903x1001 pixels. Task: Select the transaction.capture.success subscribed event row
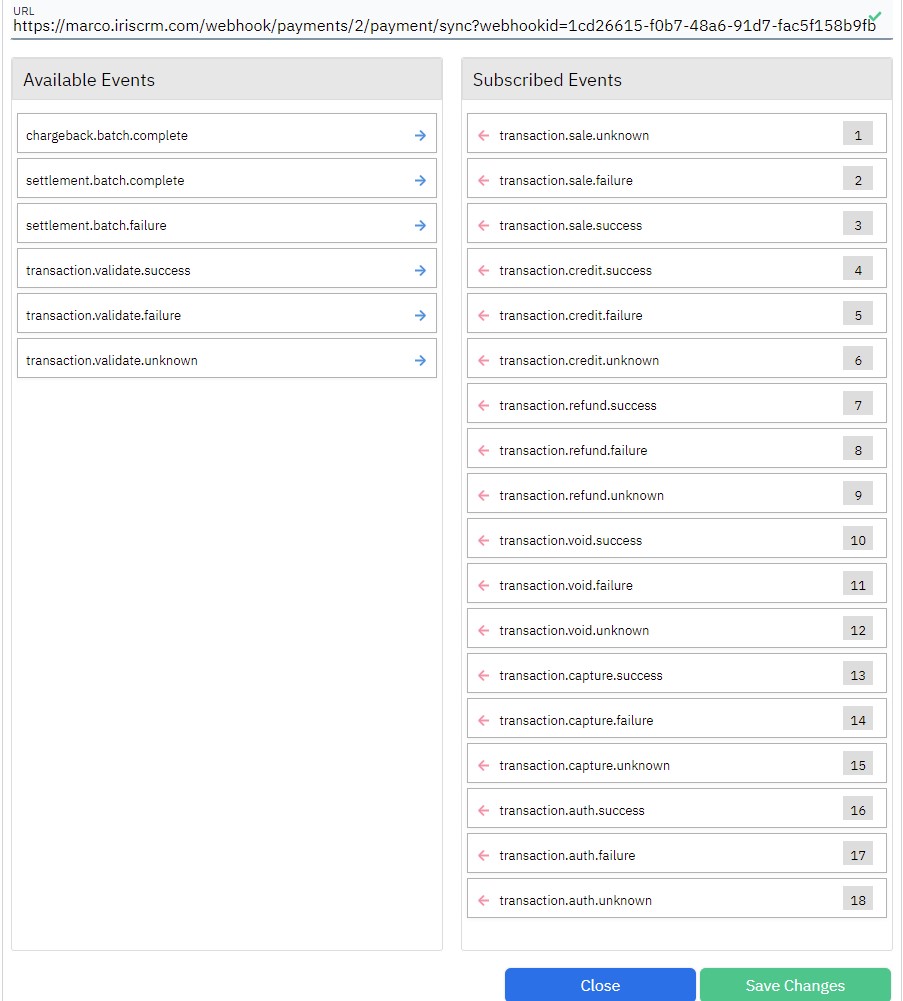tap(675, 674)
